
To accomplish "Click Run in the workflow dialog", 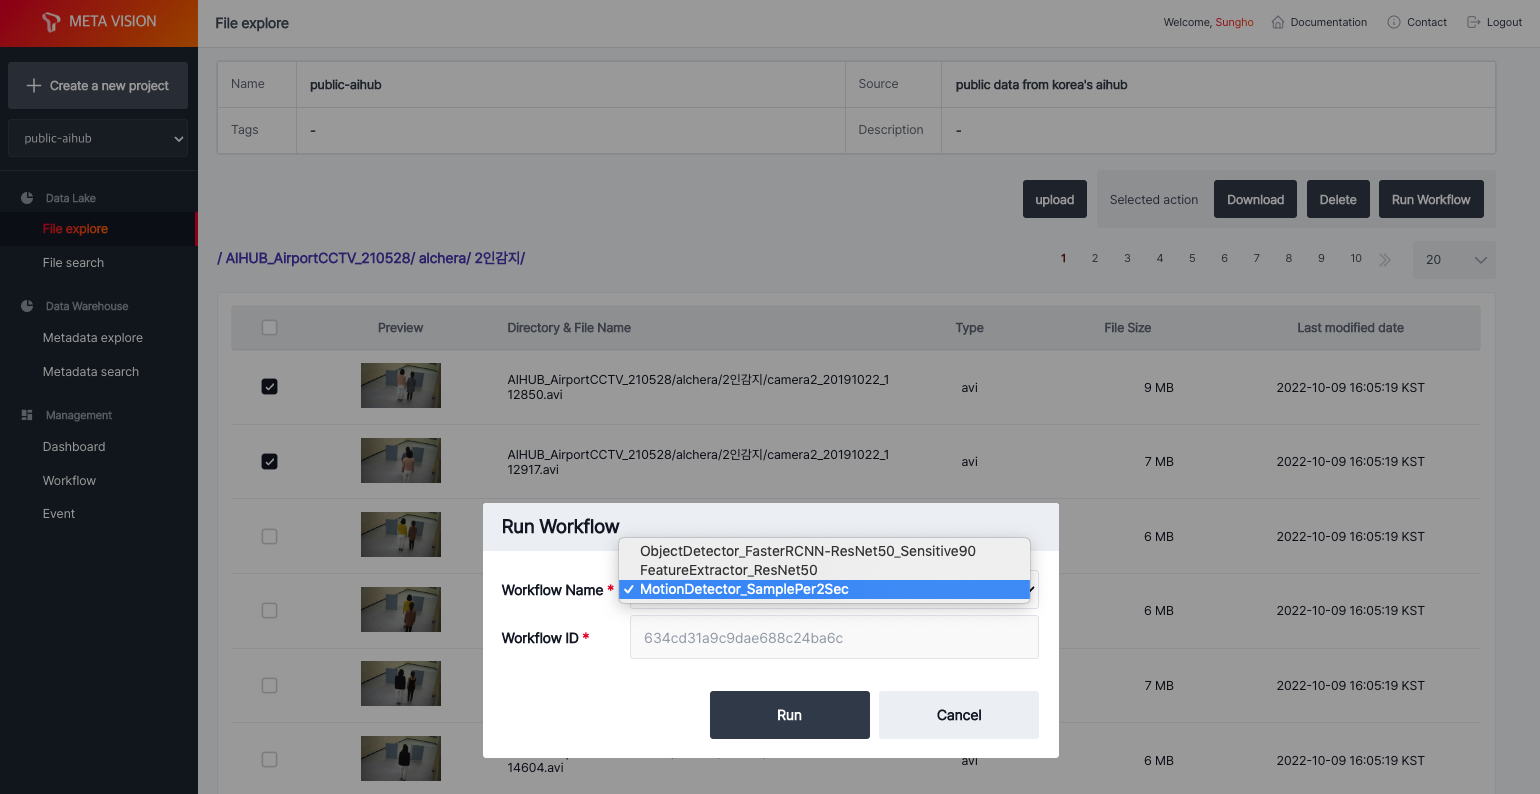I will [790, 715].
